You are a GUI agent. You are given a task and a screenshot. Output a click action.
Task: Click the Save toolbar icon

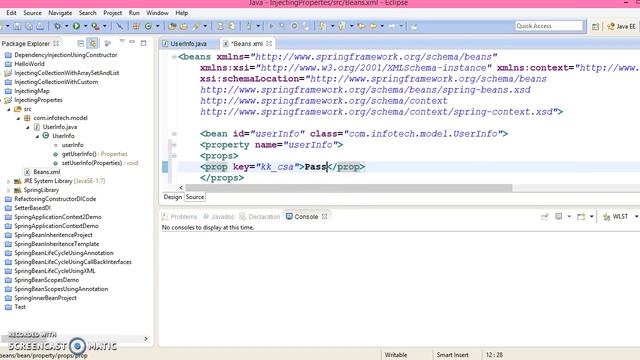(17, 26)
